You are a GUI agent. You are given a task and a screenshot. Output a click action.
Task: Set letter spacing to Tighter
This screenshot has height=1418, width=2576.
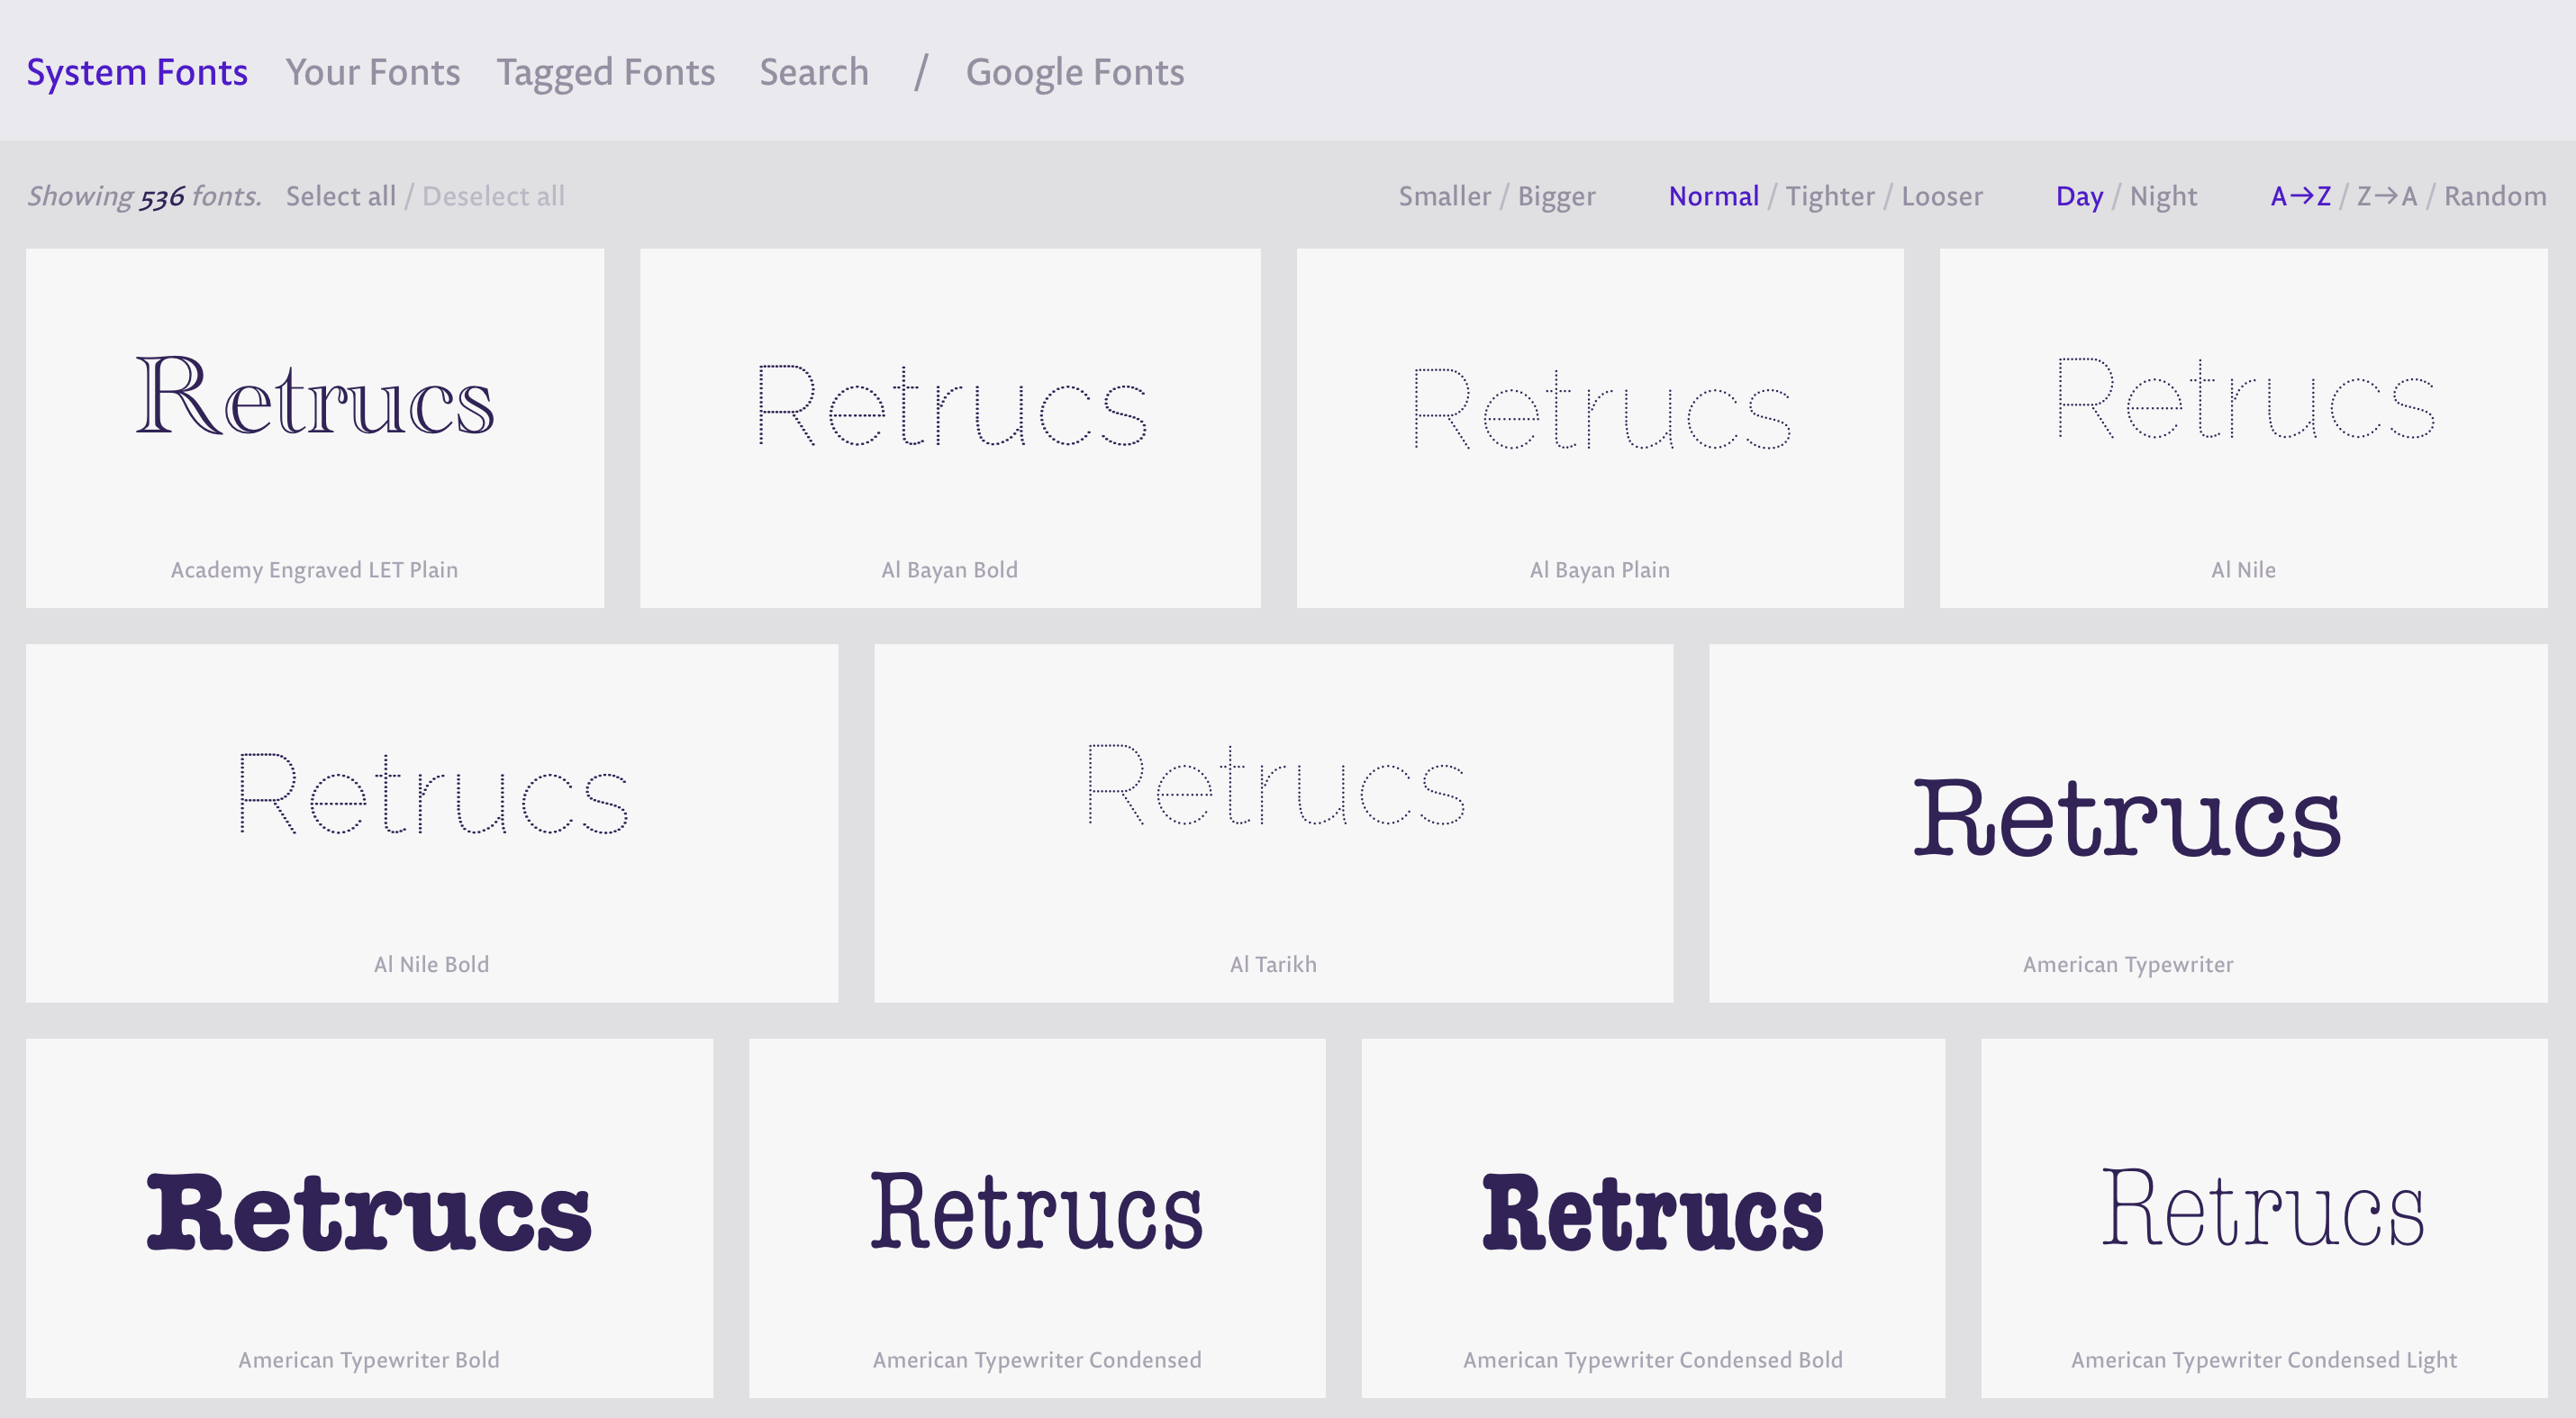click(x=1829, y=196)
